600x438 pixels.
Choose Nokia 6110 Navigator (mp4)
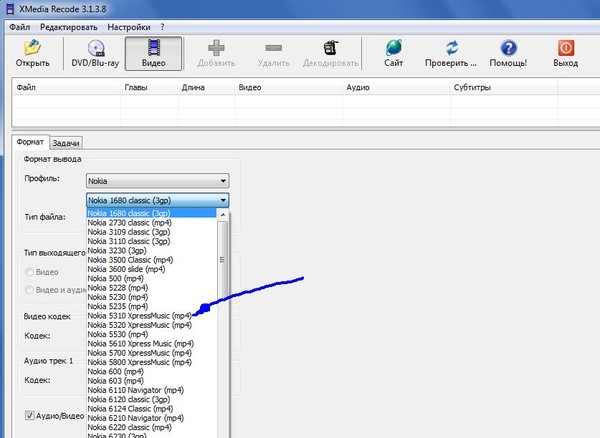tap(152, 390)
